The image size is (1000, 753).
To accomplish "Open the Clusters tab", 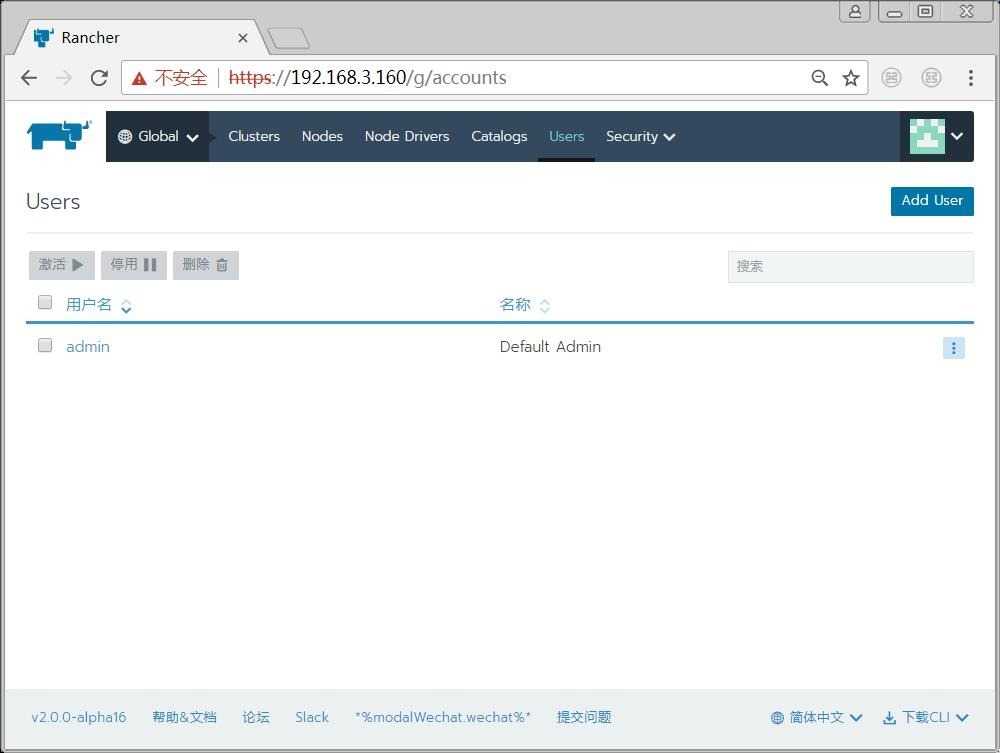I will pyautogui.click(x=254, y=136).
